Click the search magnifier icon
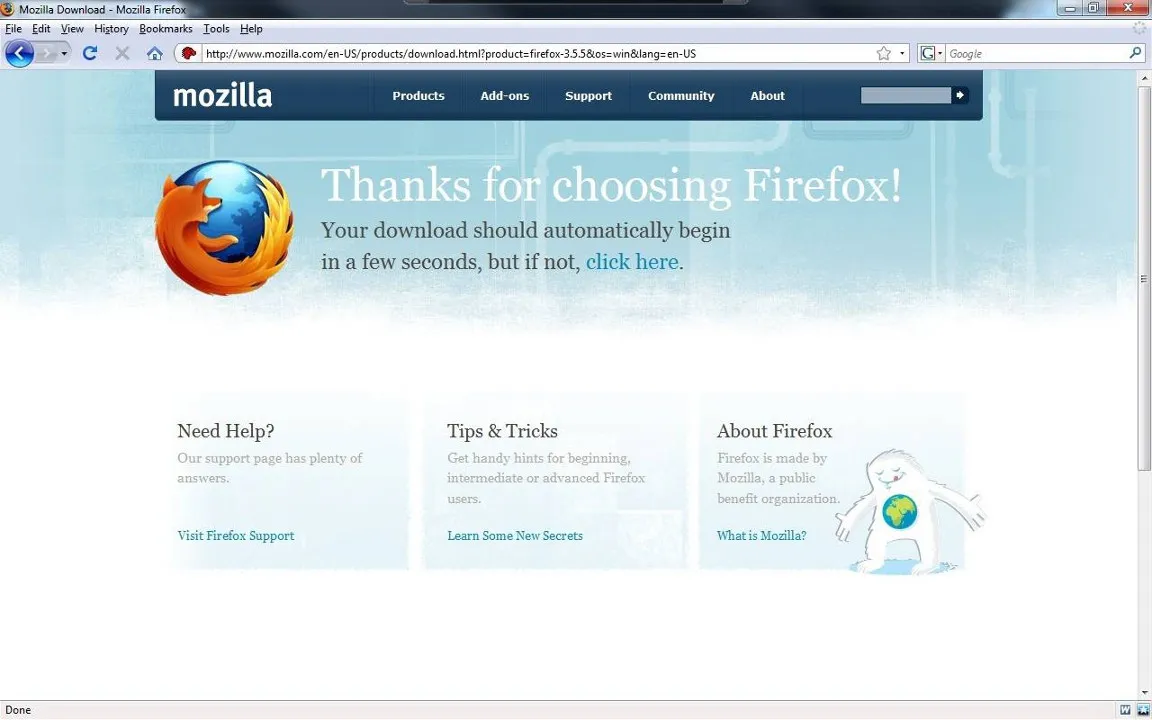The height and width of the screenshot is (720, 1152). tap(1136, 53)
